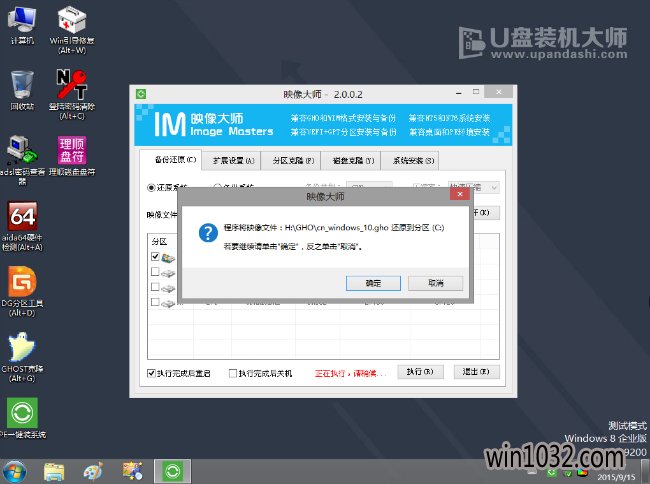Switch to the 系统安装 (S) tab
Screen dimensions: 650x484
(x=412, y=160)
